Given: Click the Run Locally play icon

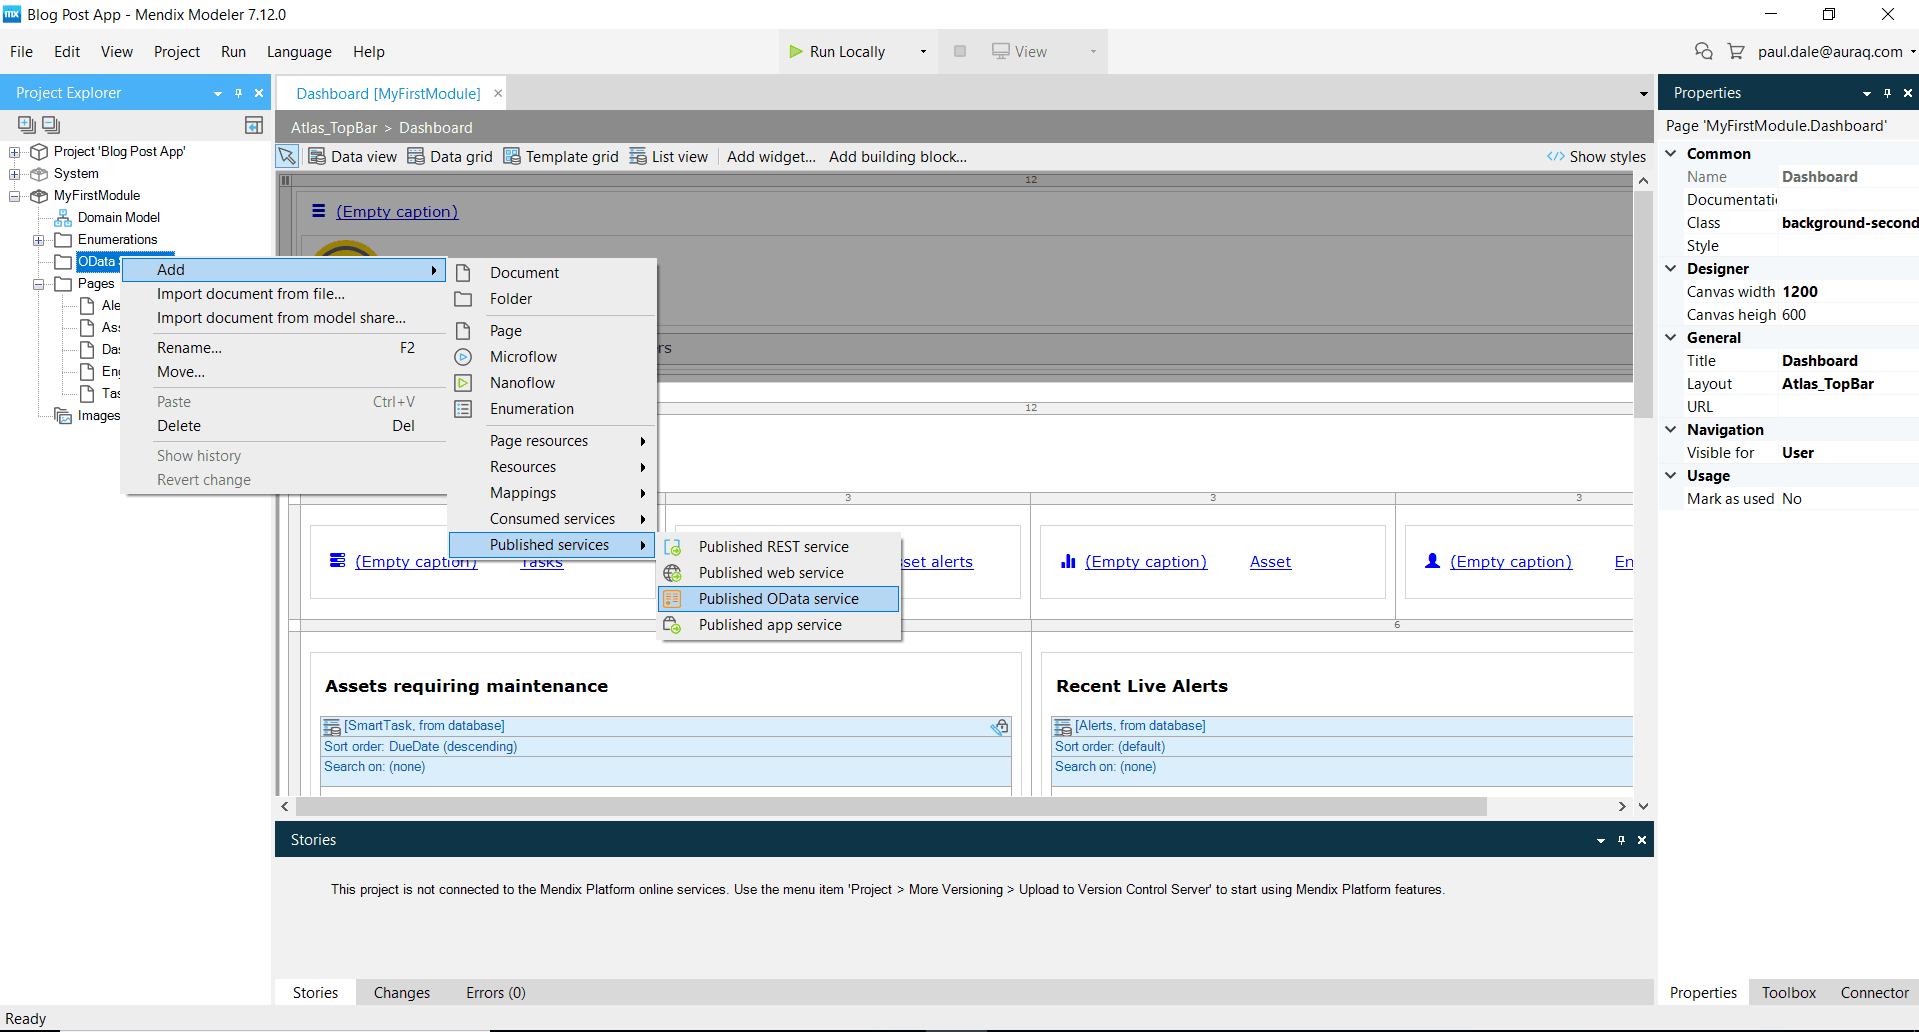Looking at the screenshot, I should click(x=796, y=51).
